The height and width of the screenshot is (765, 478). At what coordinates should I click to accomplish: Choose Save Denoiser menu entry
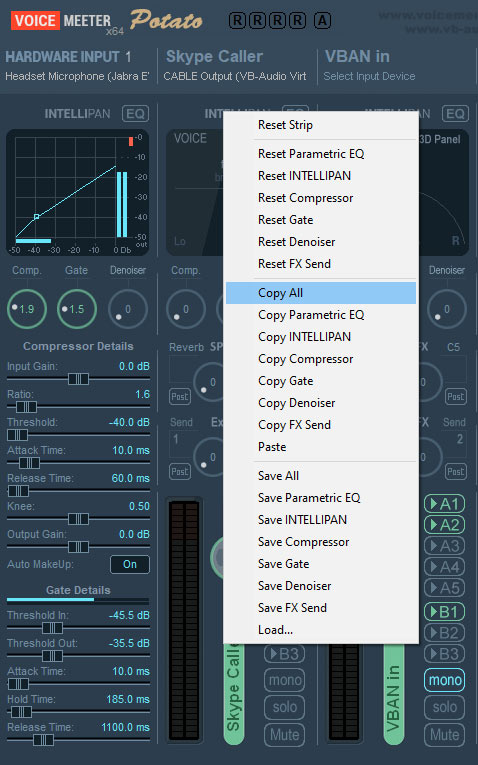click(x=321, y=585)
